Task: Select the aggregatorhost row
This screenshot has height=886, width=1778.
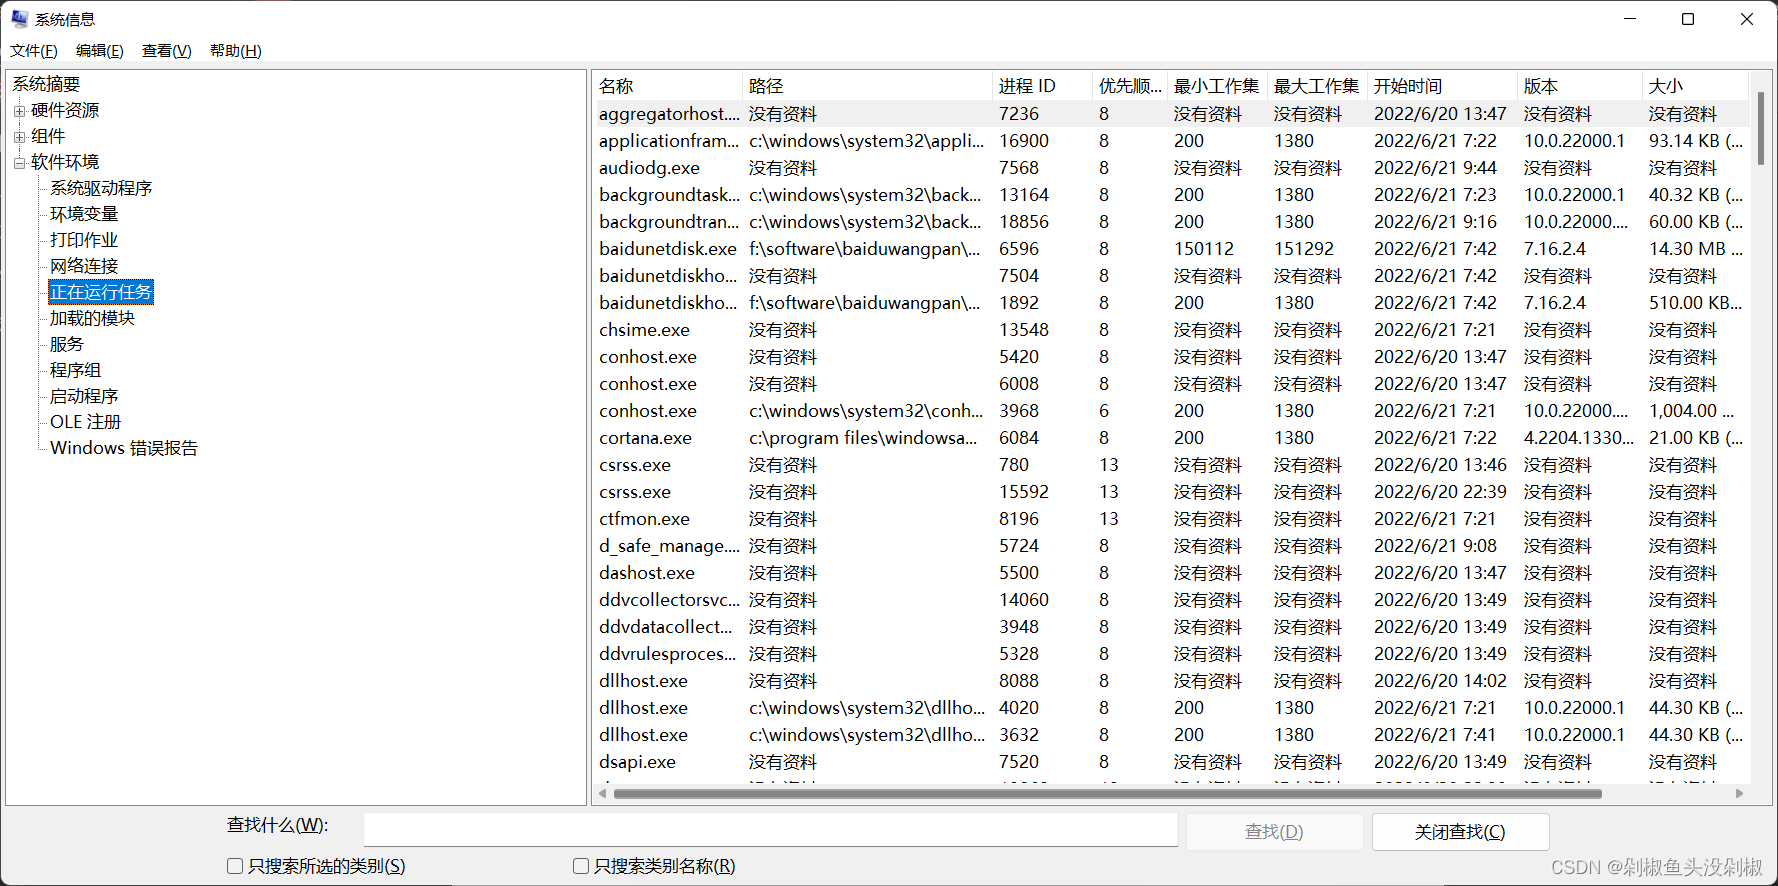Action: [x=1172, y=114]
